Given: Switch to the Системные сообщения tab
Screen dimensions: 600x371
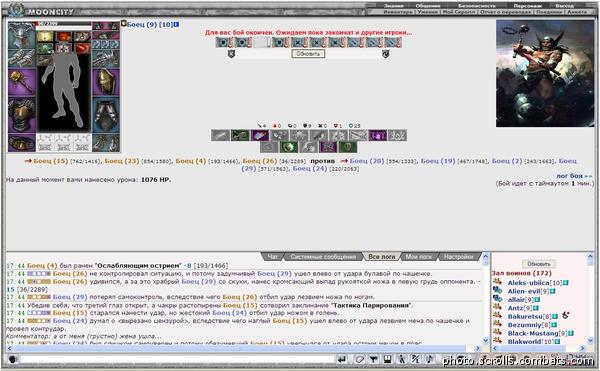Looking at the screenshot, I should [323, 257].
